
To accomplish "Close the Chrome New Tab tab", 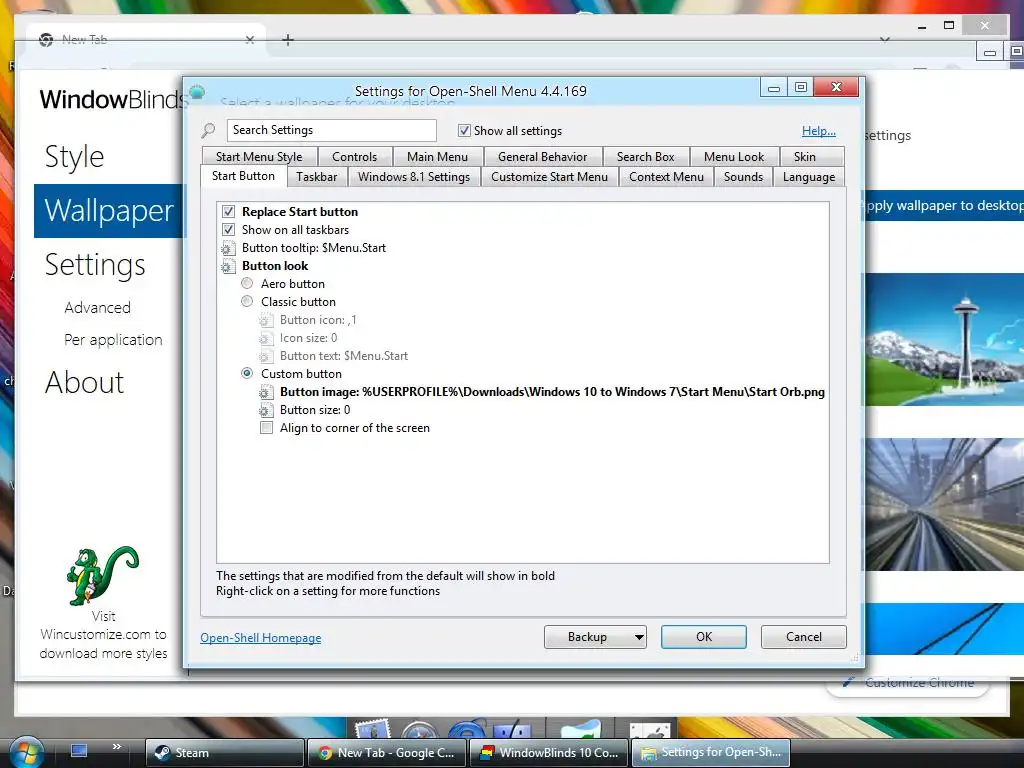I will click(x=249, y=40).
